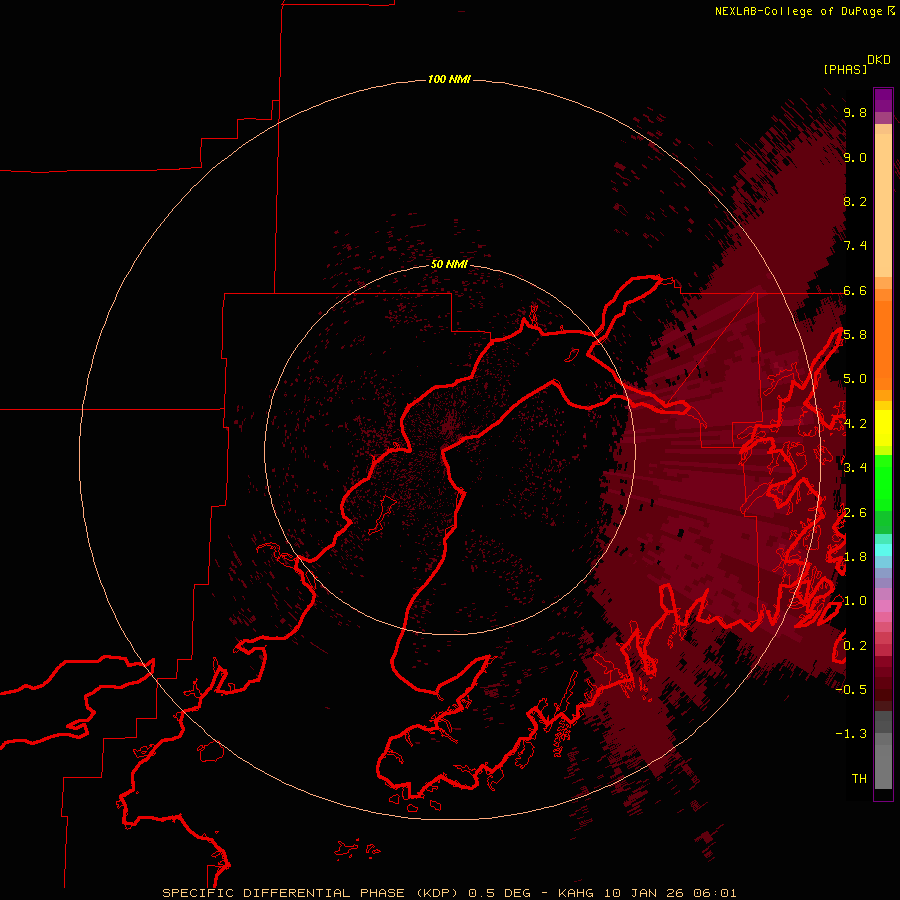The height and width of the screenshot is (900, 900).
Task: Click the DKD label above the color scale
Action: [879, 60]
